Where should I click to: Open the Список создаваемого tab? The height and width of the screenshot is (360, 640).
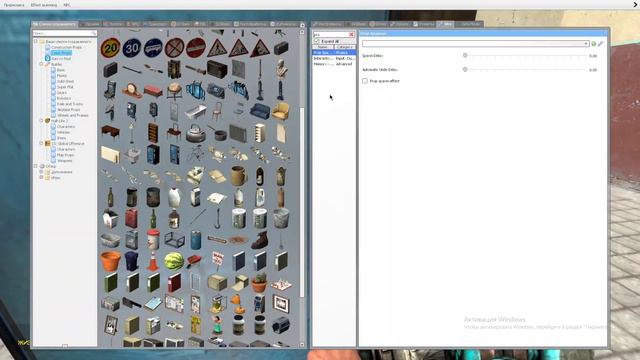pyautogui.click(x=55, y=24)
